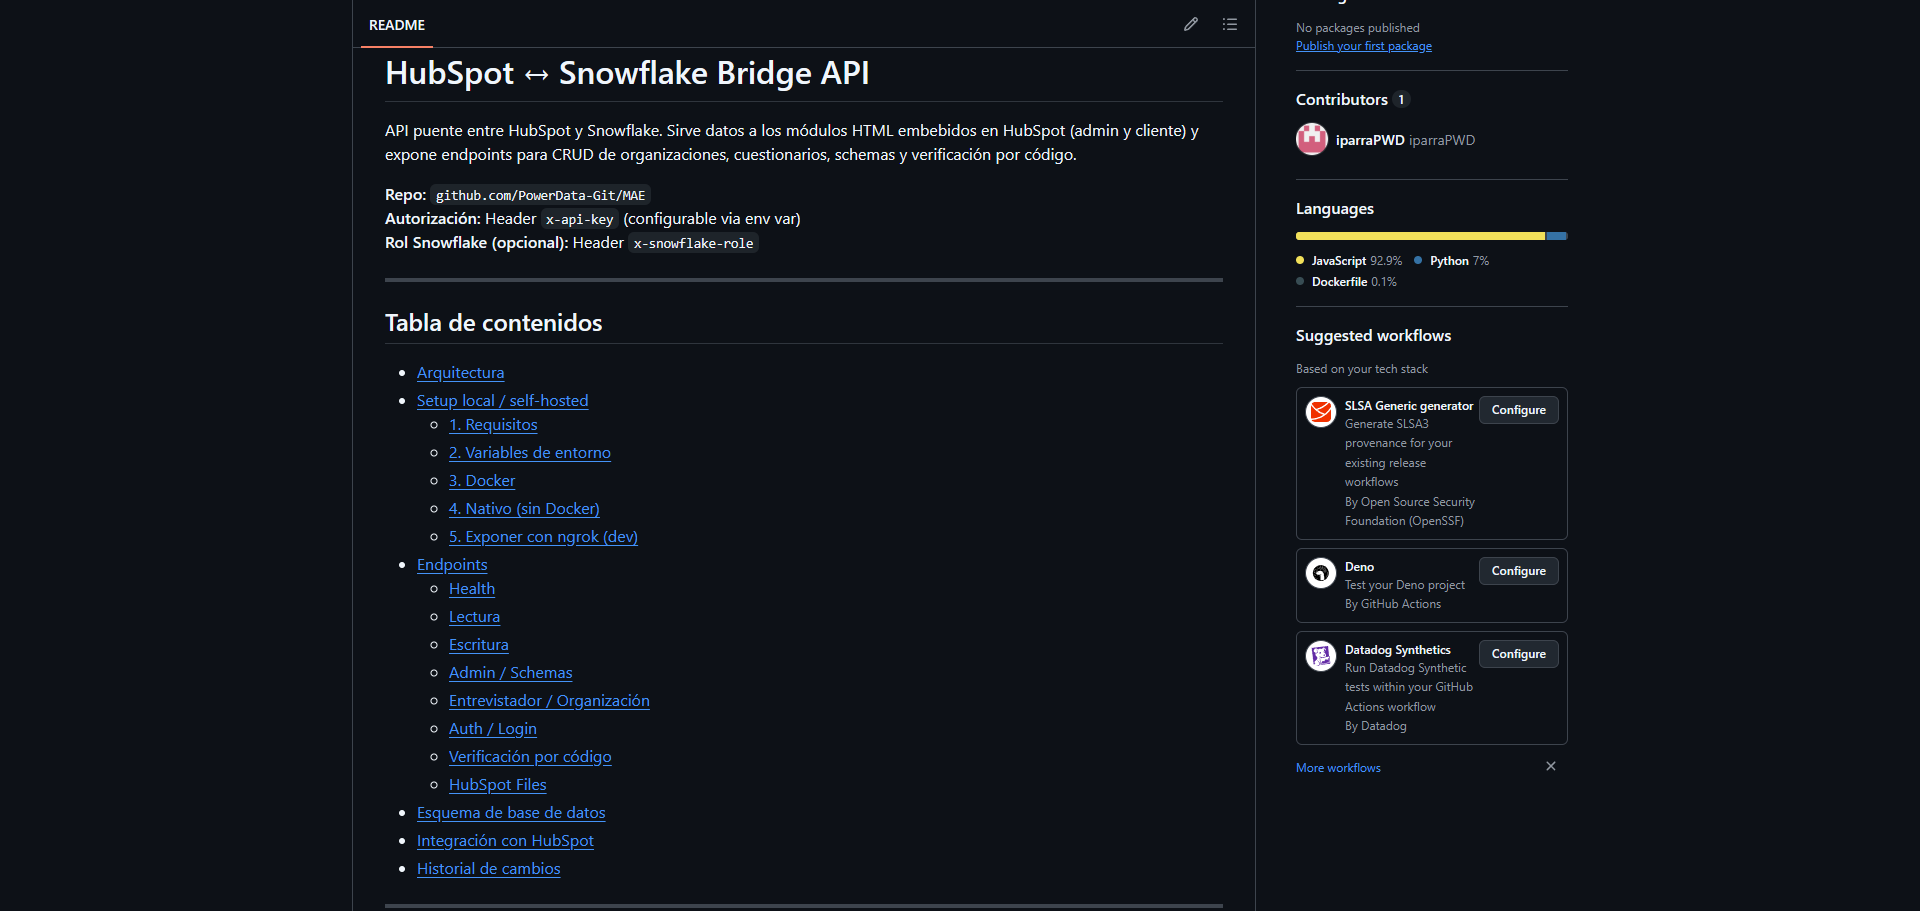This screenshot has height=911, width=1920.
Task: Click the Datadog Synthetics logo icon
Action: click(x=1321, y=655)
